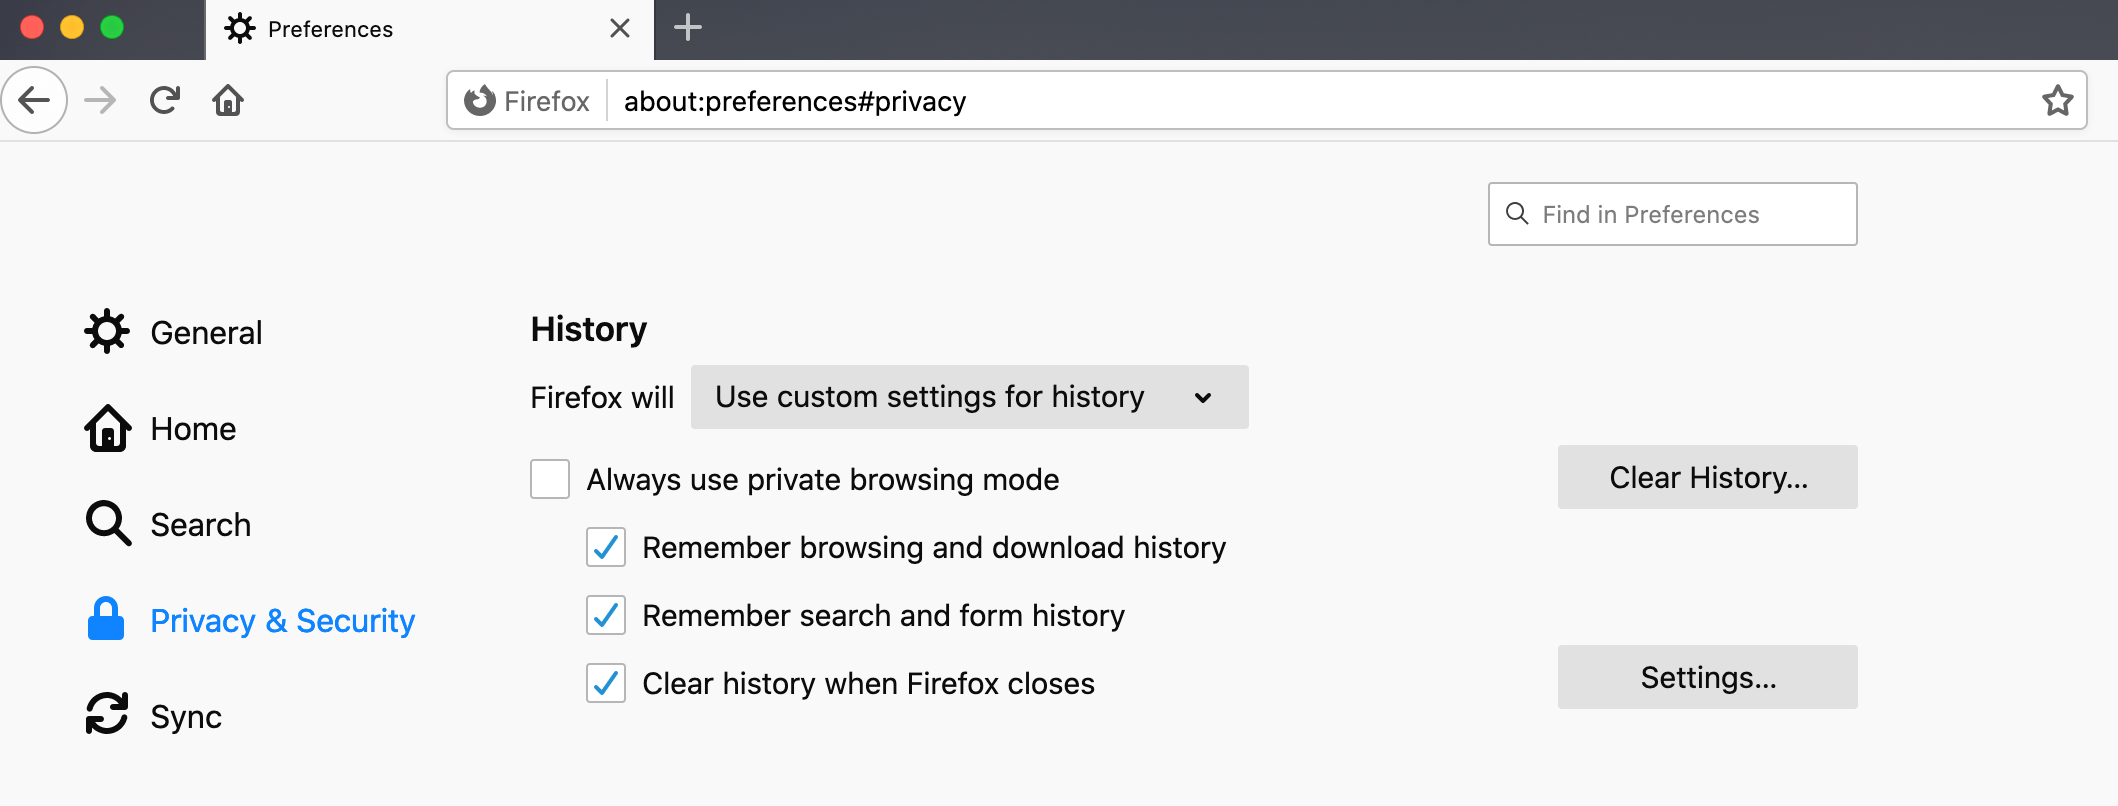Click the bookmark star in the address bar
2118x806 pixels.
tap(2058, 100)
